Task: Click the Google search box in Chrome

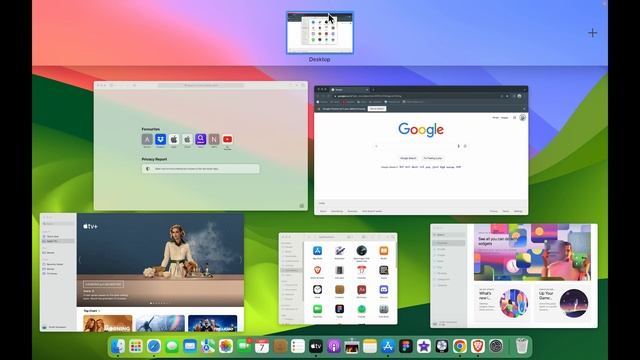Action: coord(420,146)
